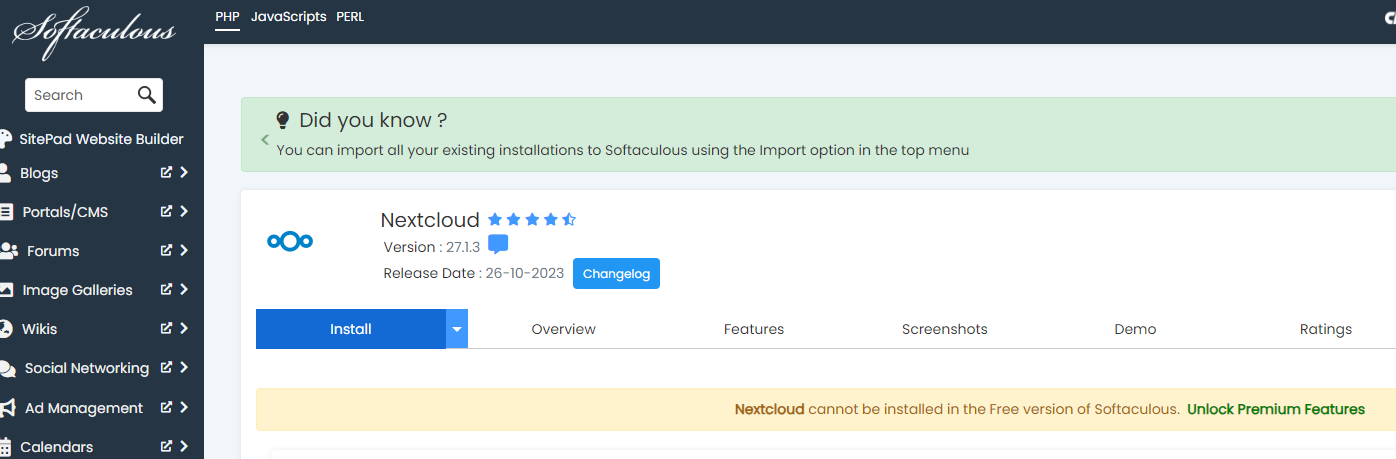Viewport: 1396px width, 459px height.
Task: Open Wikis external link icon
Action: 167,329
